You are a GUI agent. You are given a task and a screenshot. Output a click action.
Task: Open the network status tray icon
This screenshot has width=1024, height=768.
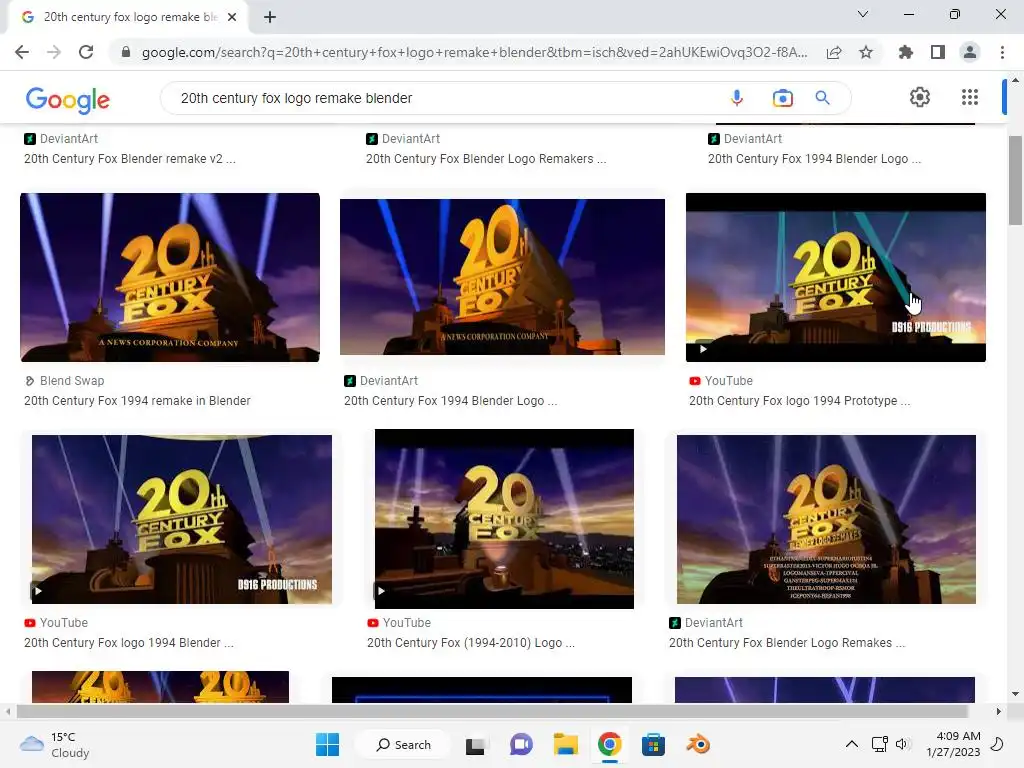(x=879, y=744)
